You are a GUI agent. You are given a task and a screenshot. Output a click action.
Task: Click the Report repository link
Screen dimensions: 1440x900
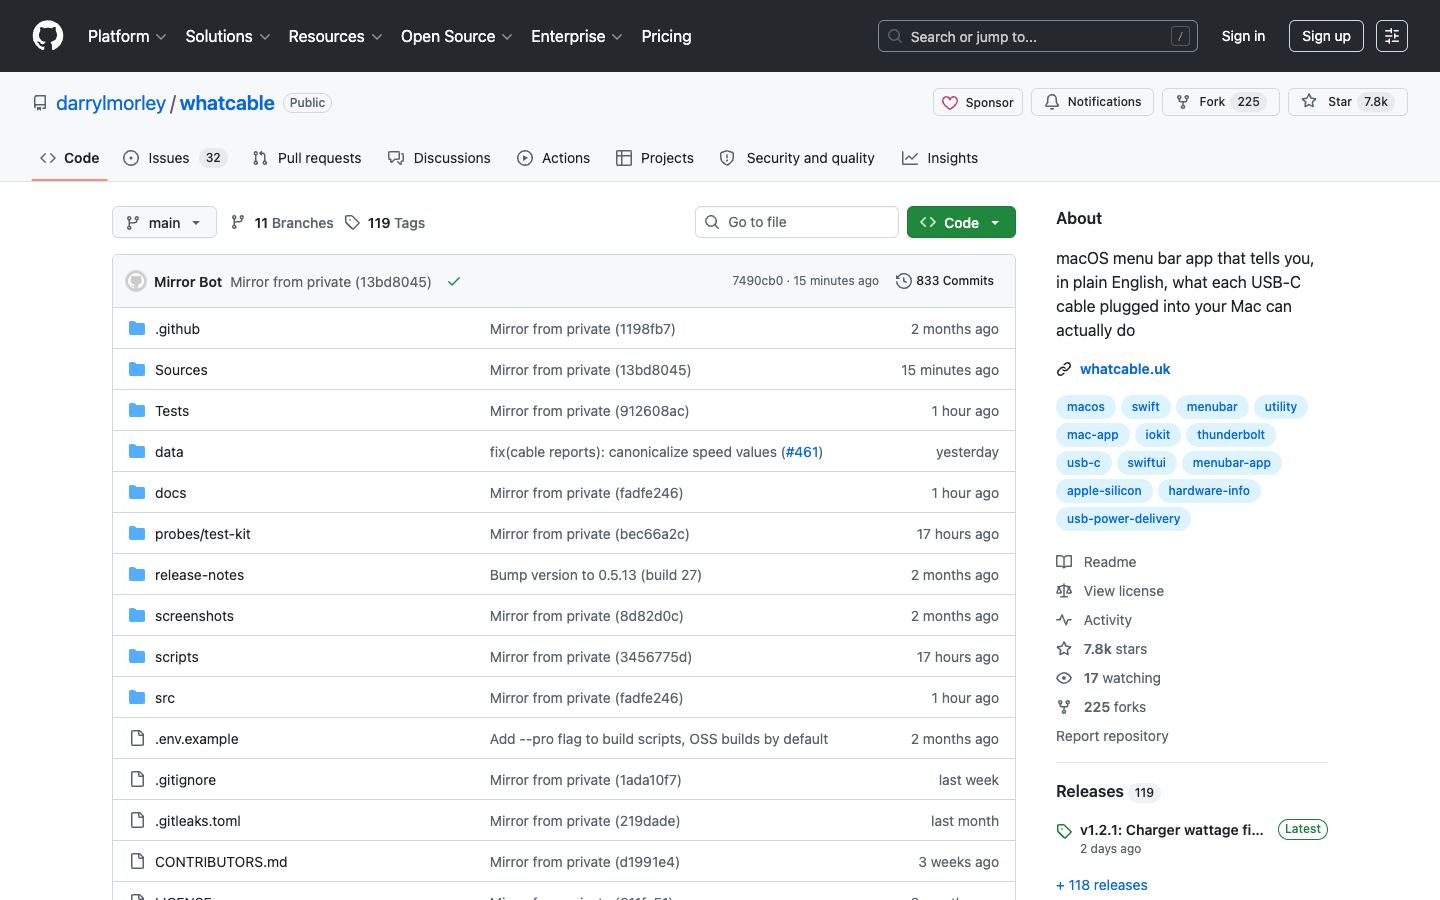click(1112, 736)
